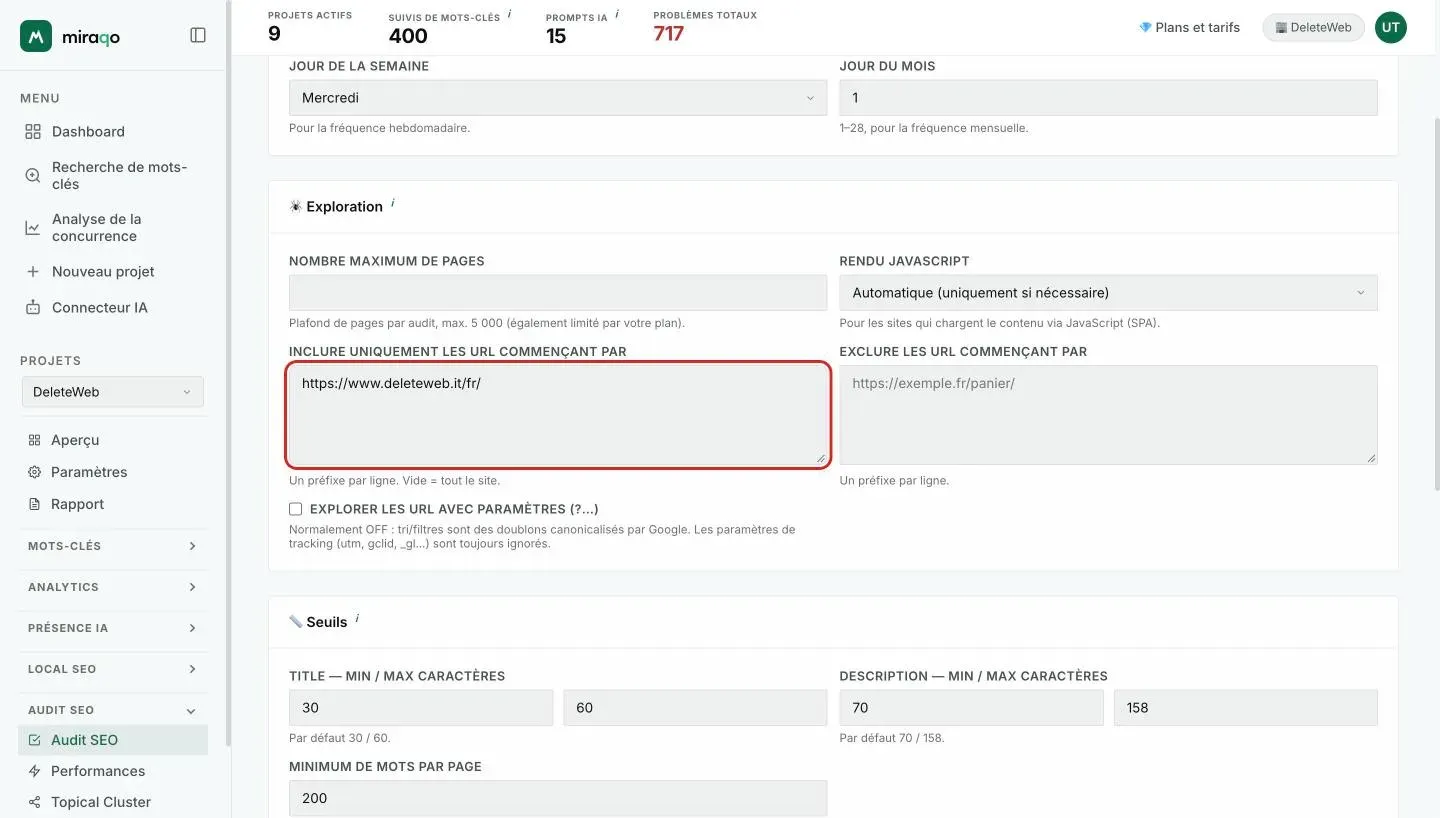This screenshot has height=818, width=1440.
Task: Click the exclude URL prefix textarea
Action: (x=1108, y=415)
